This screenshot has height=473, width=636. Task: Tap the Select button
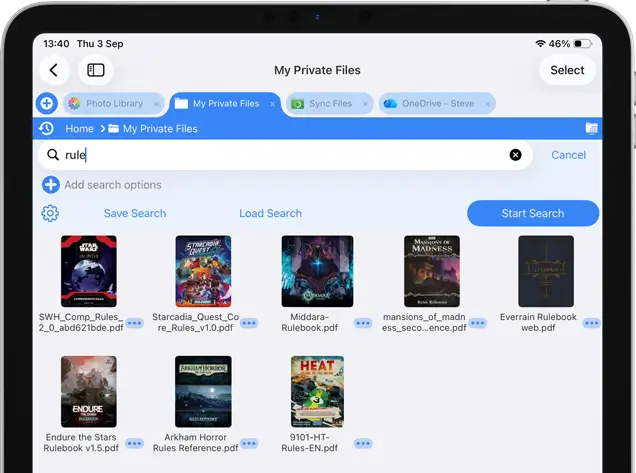[567, 70]
